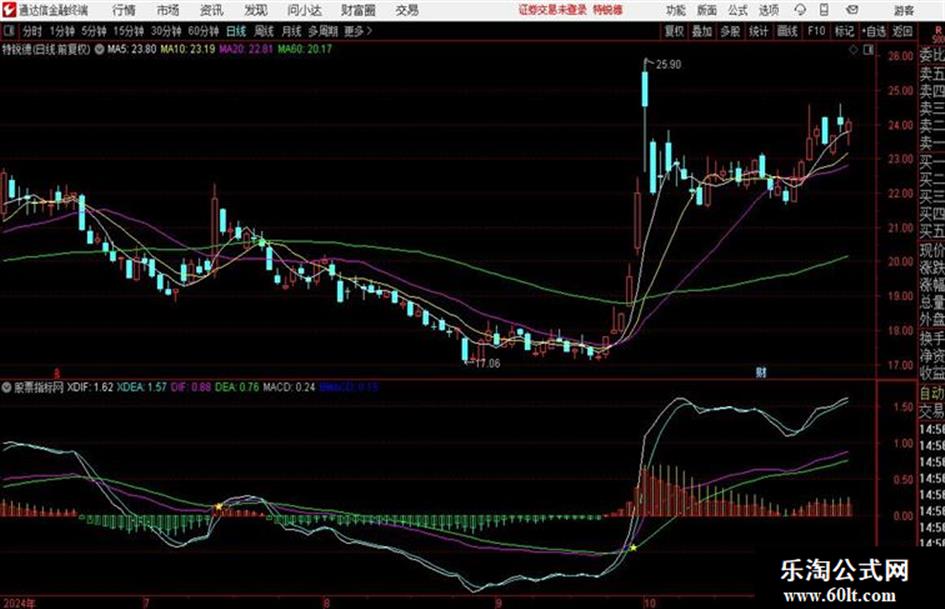This screenshot has height=609, width=945.
Task: Open the 问小达 menu
Action: [304, 10]
